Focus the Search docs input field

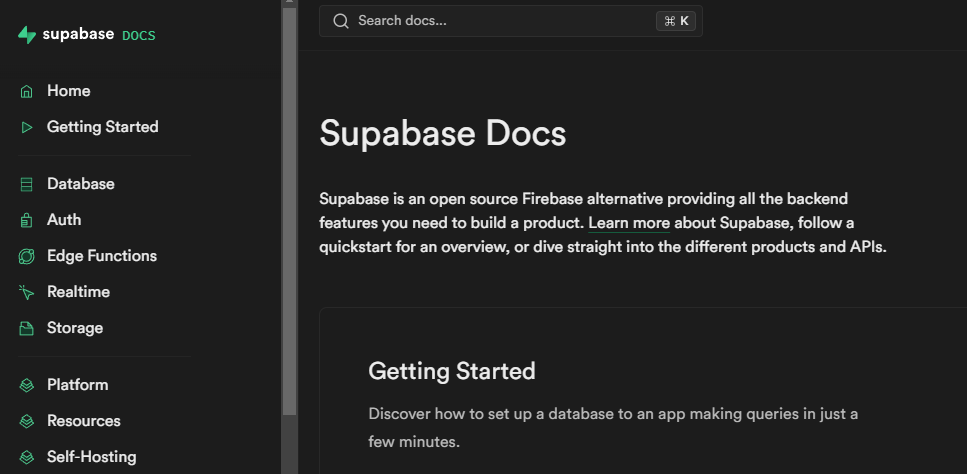tap(511, 21)
